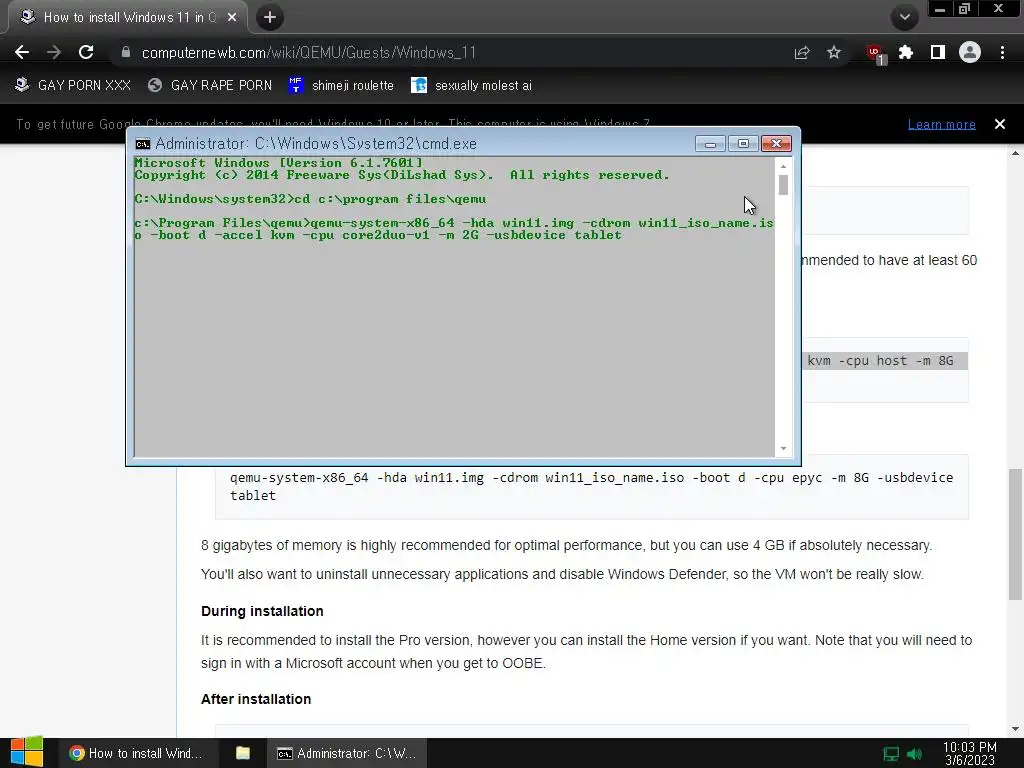Click the 'During installation' heading
The width and height of the screenshot is (1024, 768).
262,611
